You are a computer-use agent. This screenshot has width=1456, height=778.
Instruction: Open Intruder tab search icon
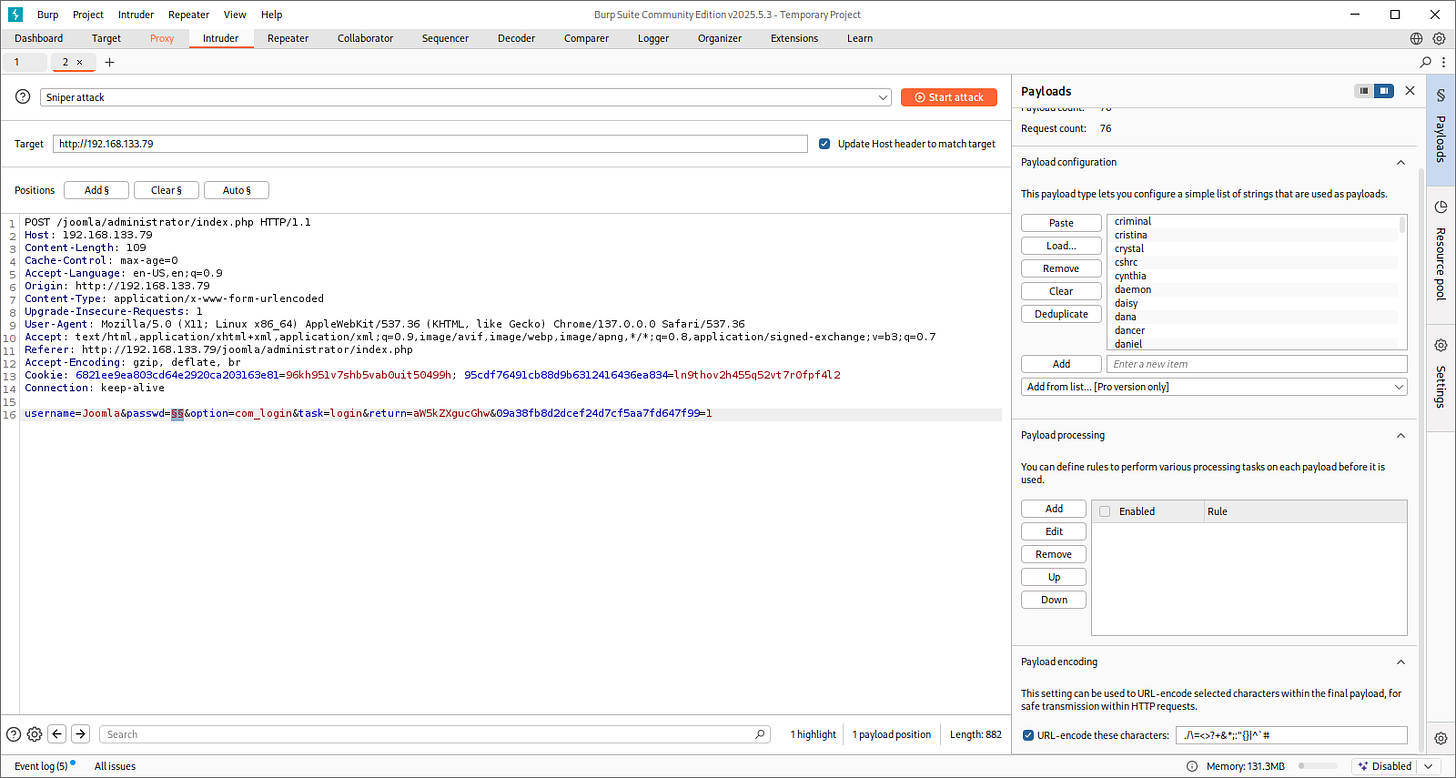coord(1427,62)
